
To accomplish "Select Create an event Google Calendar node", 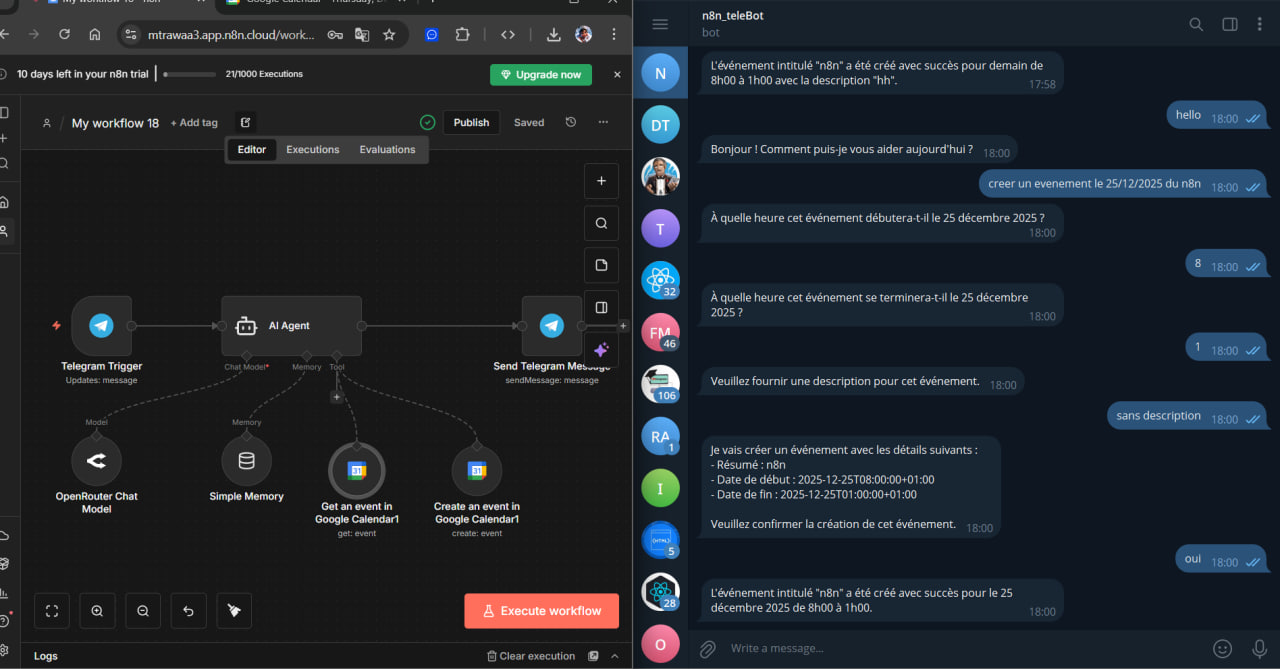I will (x=477, y=470).
